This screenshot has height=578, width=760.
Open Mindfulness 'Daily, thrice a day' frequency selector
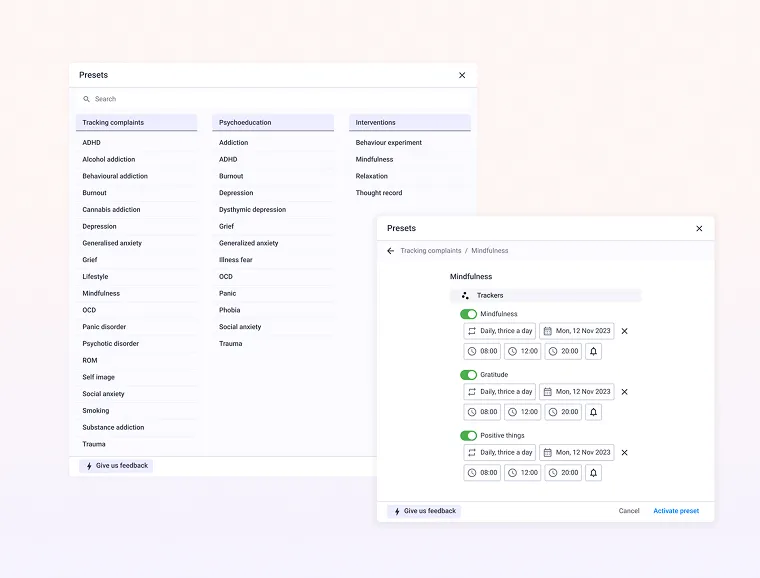pos(500,331)
